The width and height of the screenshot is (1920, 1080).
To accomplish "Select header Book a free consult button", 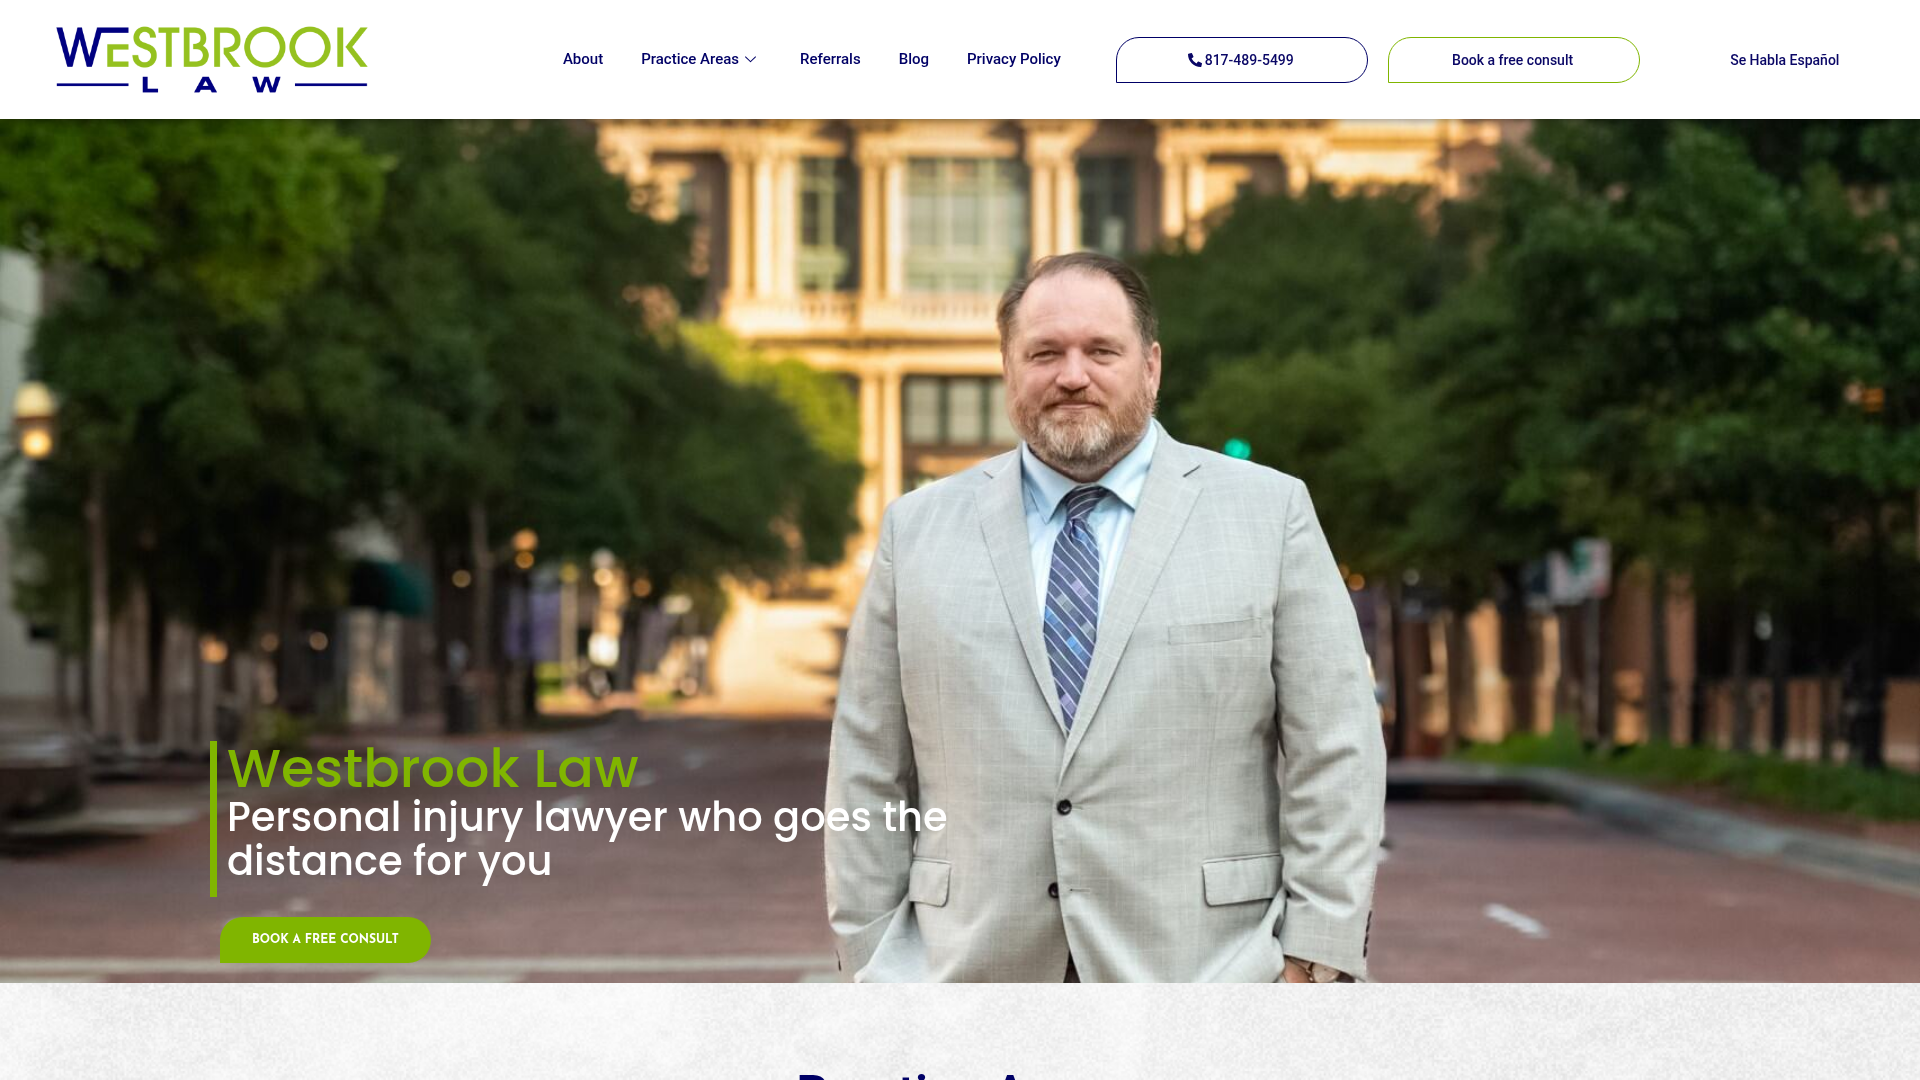I will pos(1513,60).
